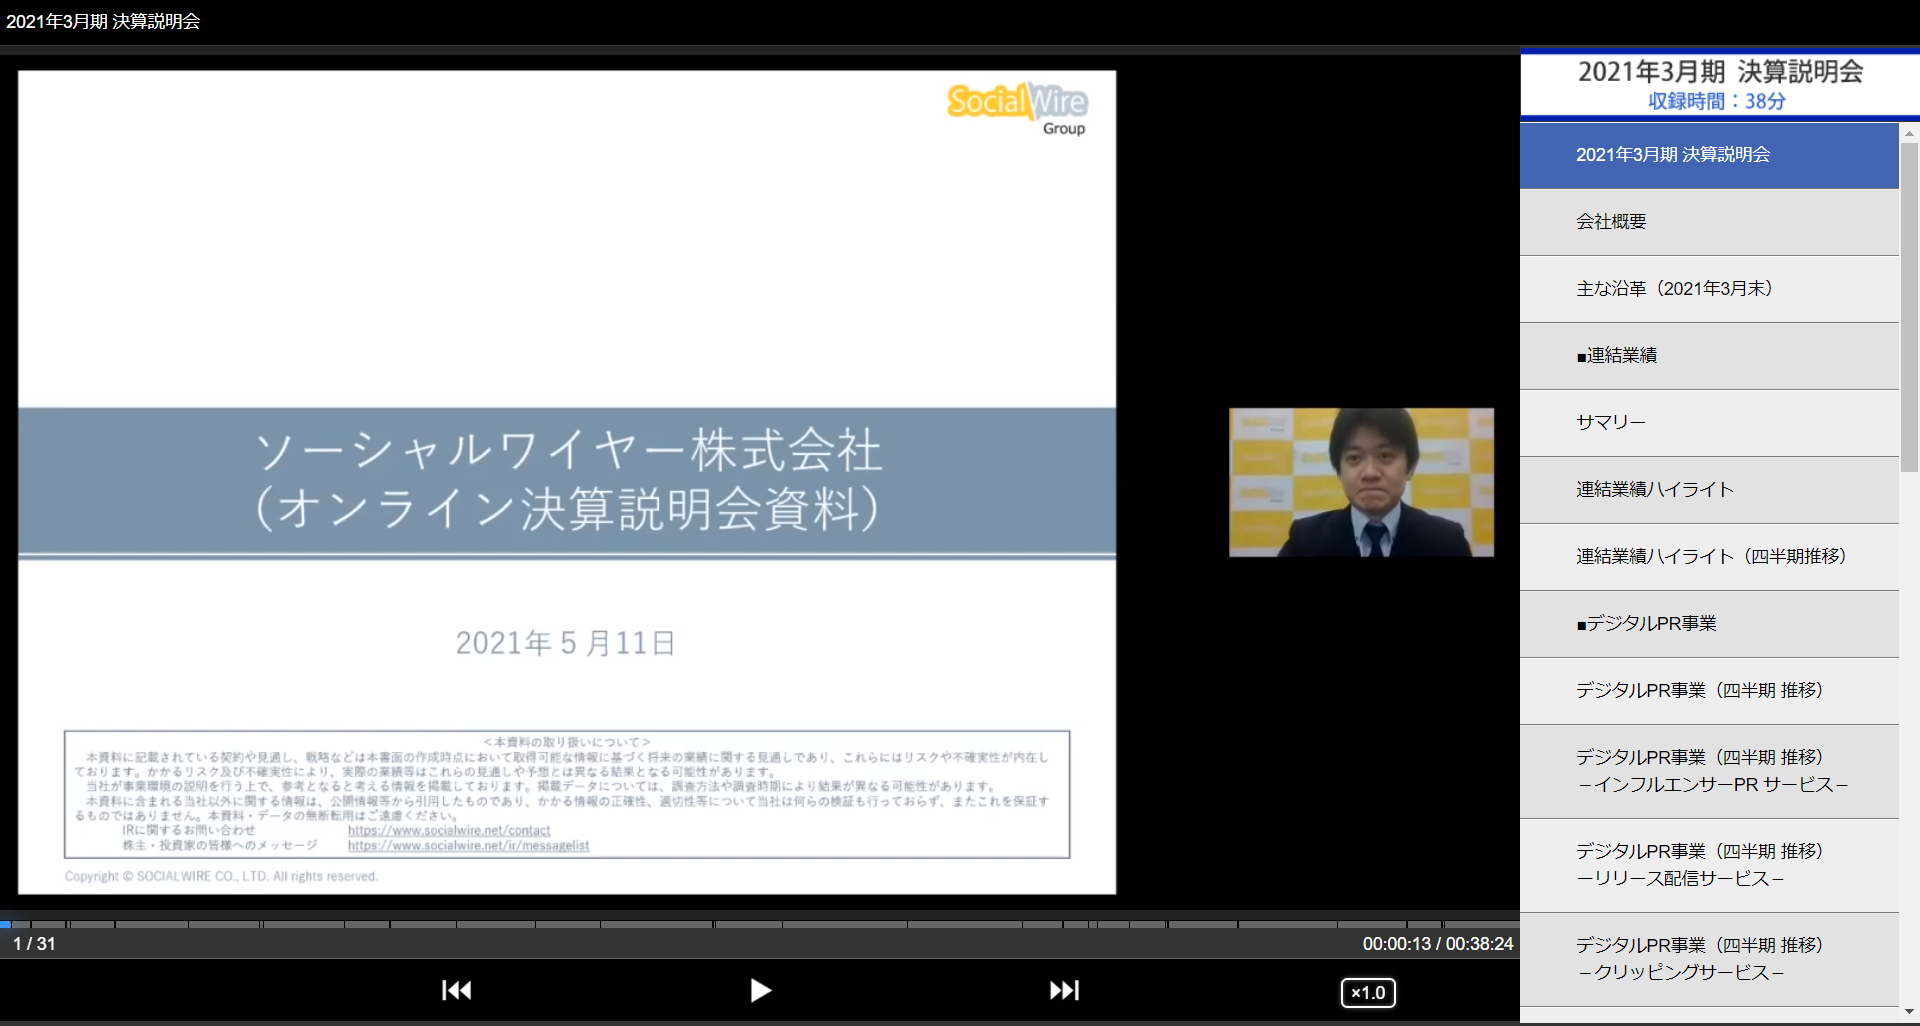Click the speaker video thumbnail
Viewport: 1920px width, 1026px height.
click(1361, 482)
